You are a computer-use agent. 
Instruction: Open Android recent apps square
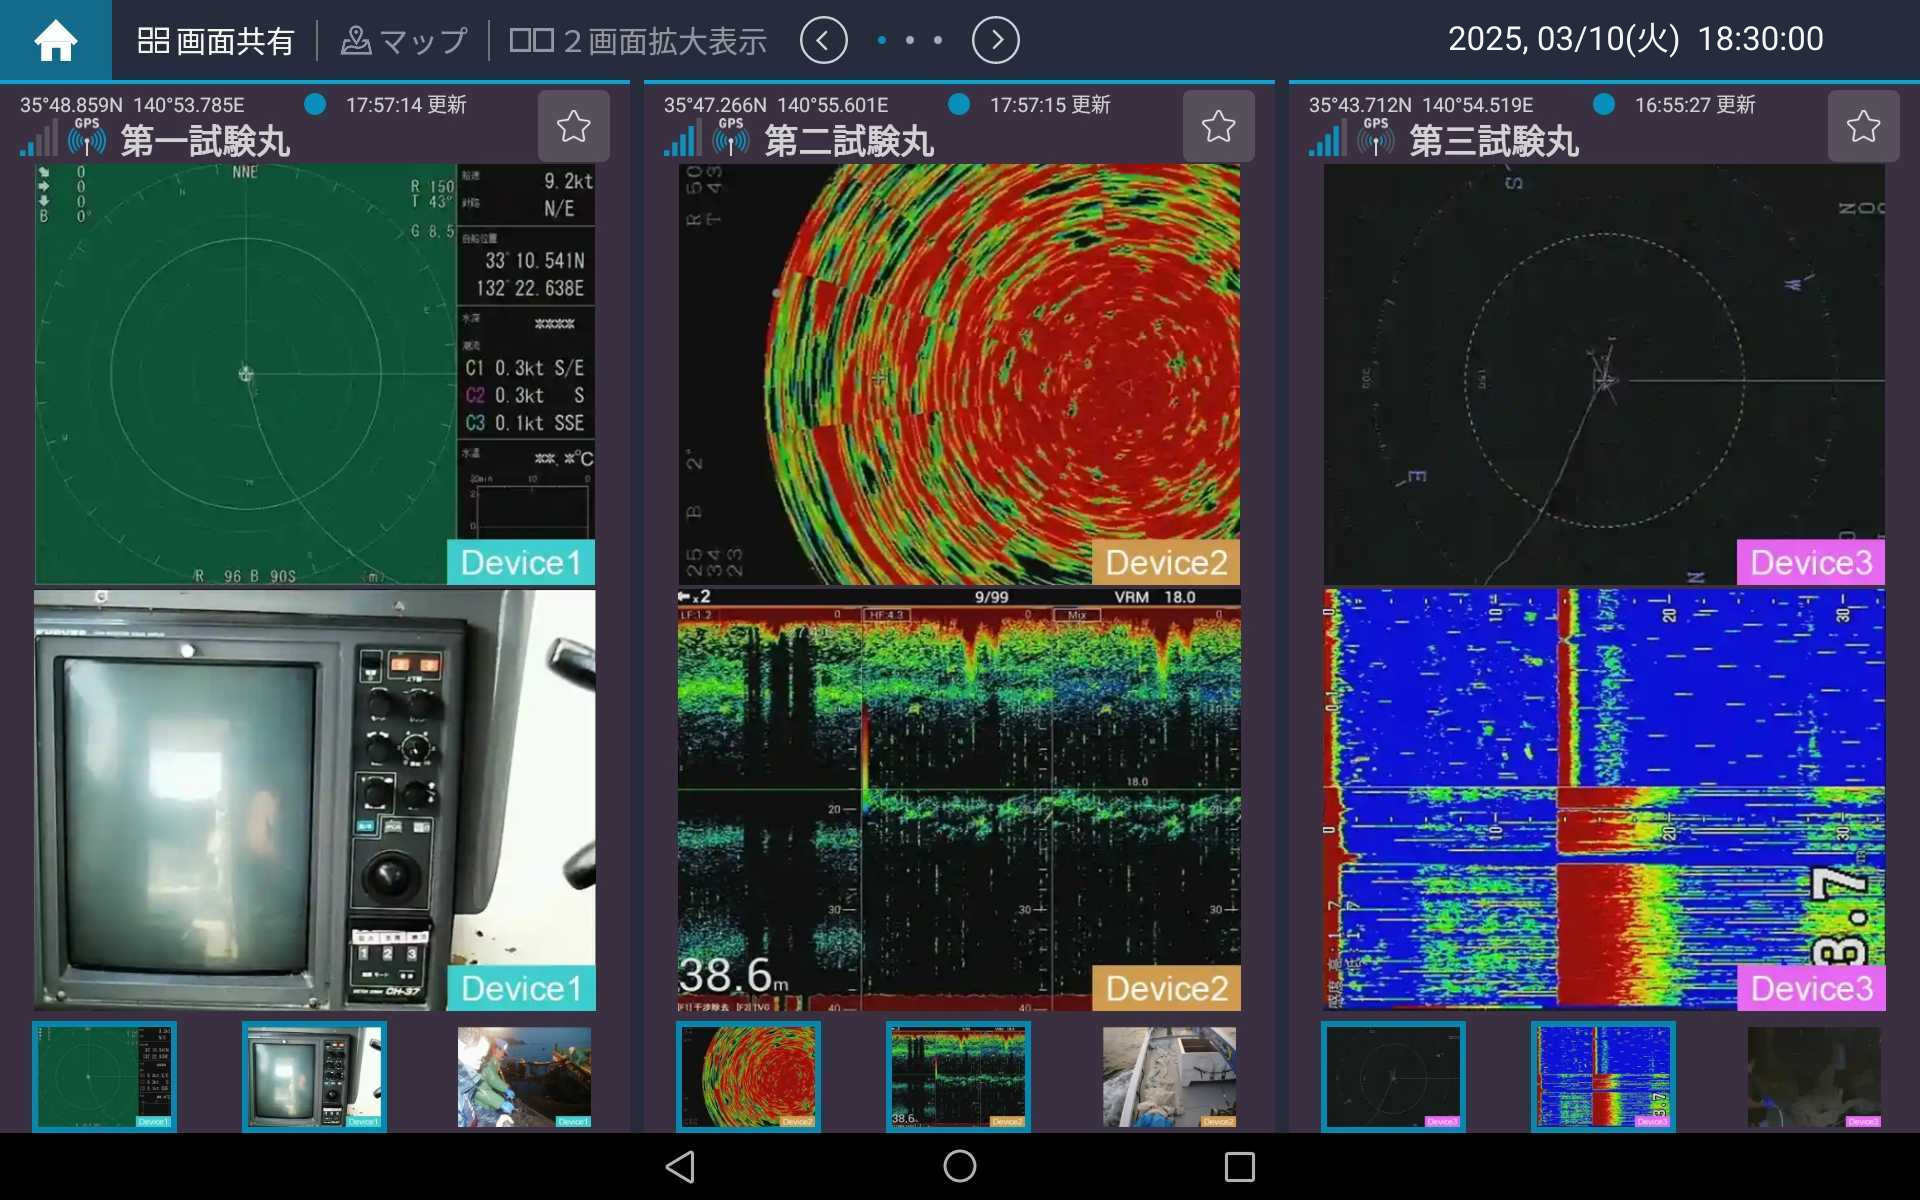click(x=1239, y=1166)
